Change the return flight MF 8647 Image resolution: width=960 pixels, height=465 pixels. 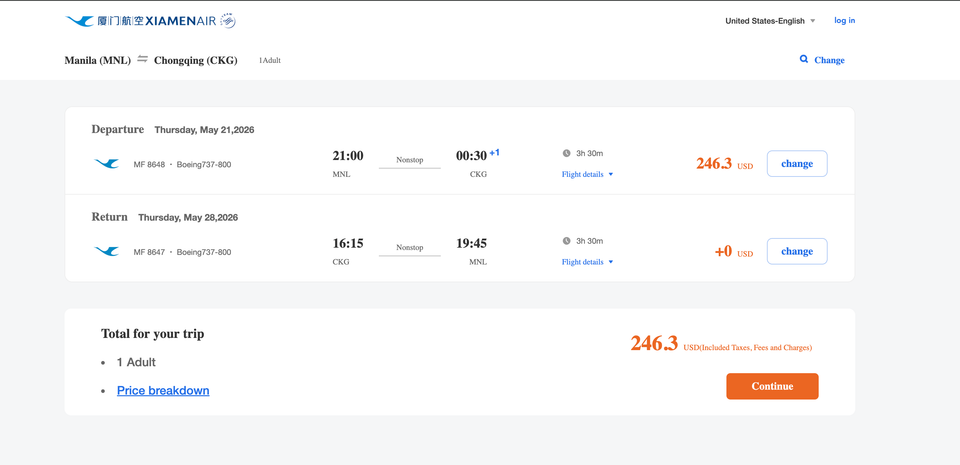click(797, 251)
